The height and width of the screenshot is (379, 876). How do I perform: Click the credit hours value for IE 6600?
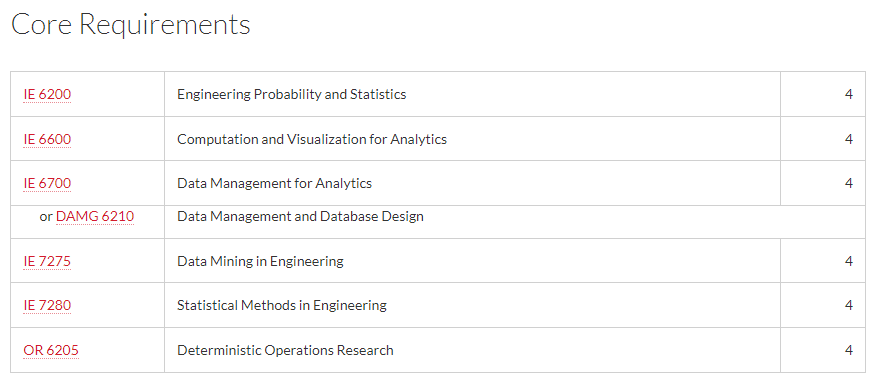(x=849, y=139)
